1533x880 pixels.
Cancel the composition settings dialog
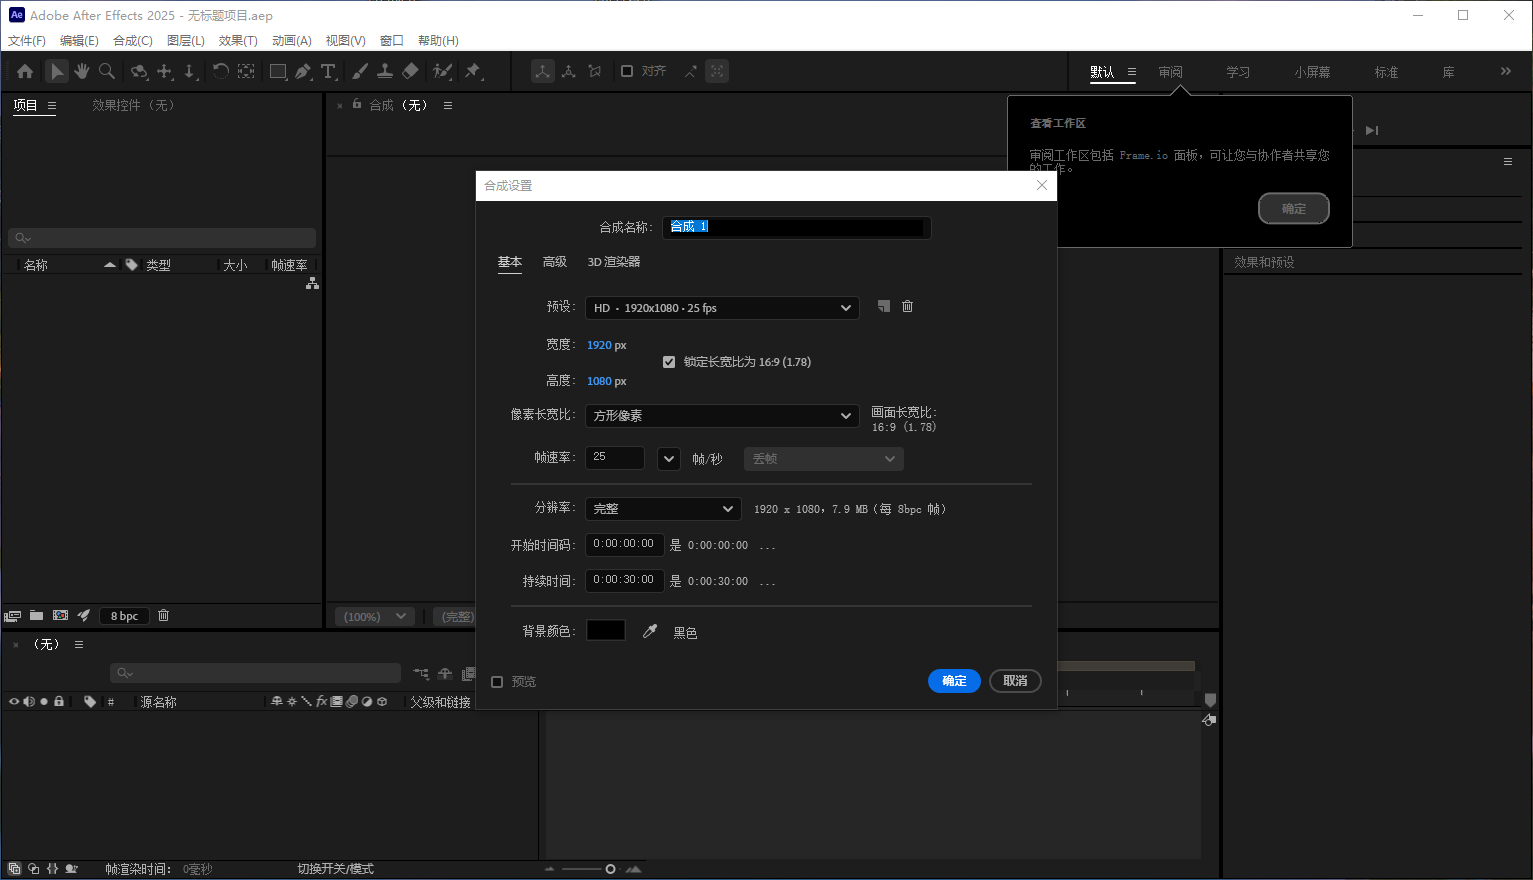tap(1015, 681)
